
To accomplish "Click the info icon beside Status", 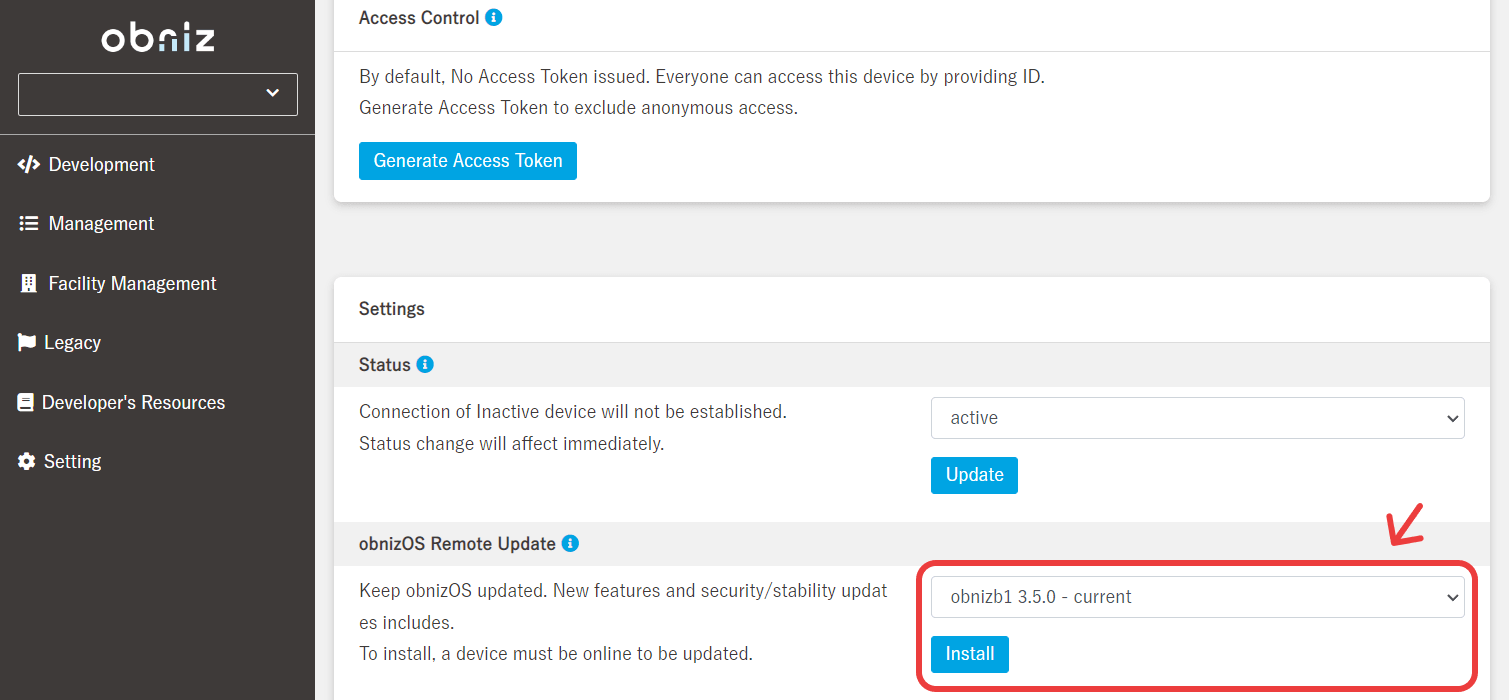I will [x=425, y=365].
